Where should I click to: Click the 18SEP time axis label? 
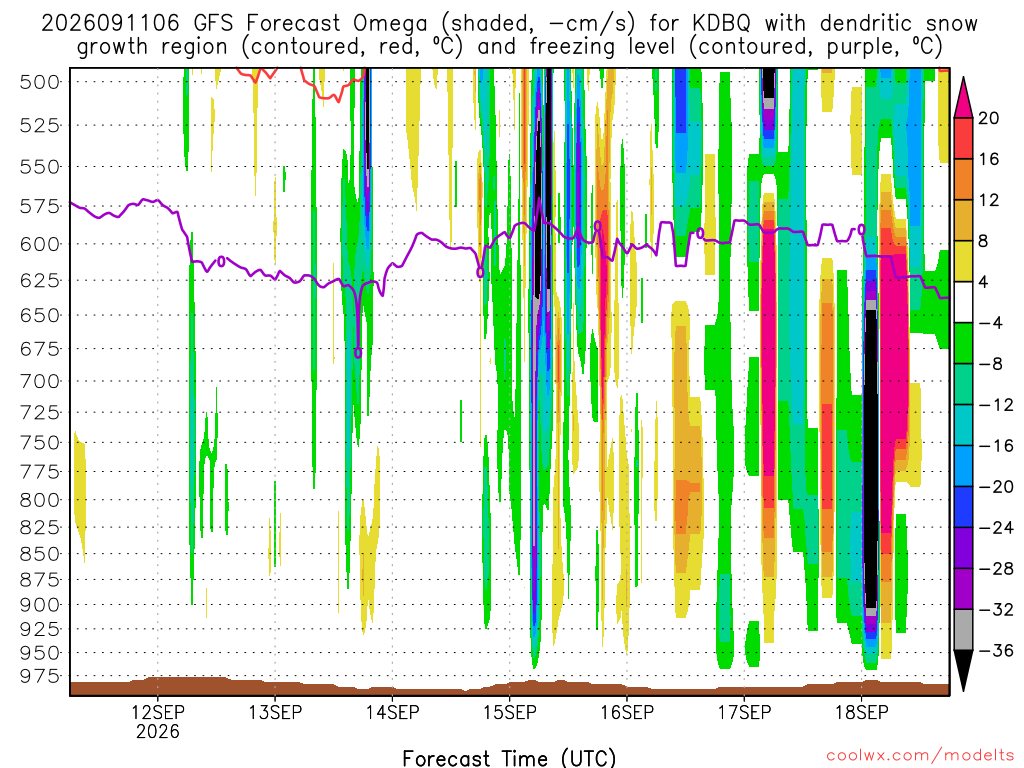tap(862, 712)
